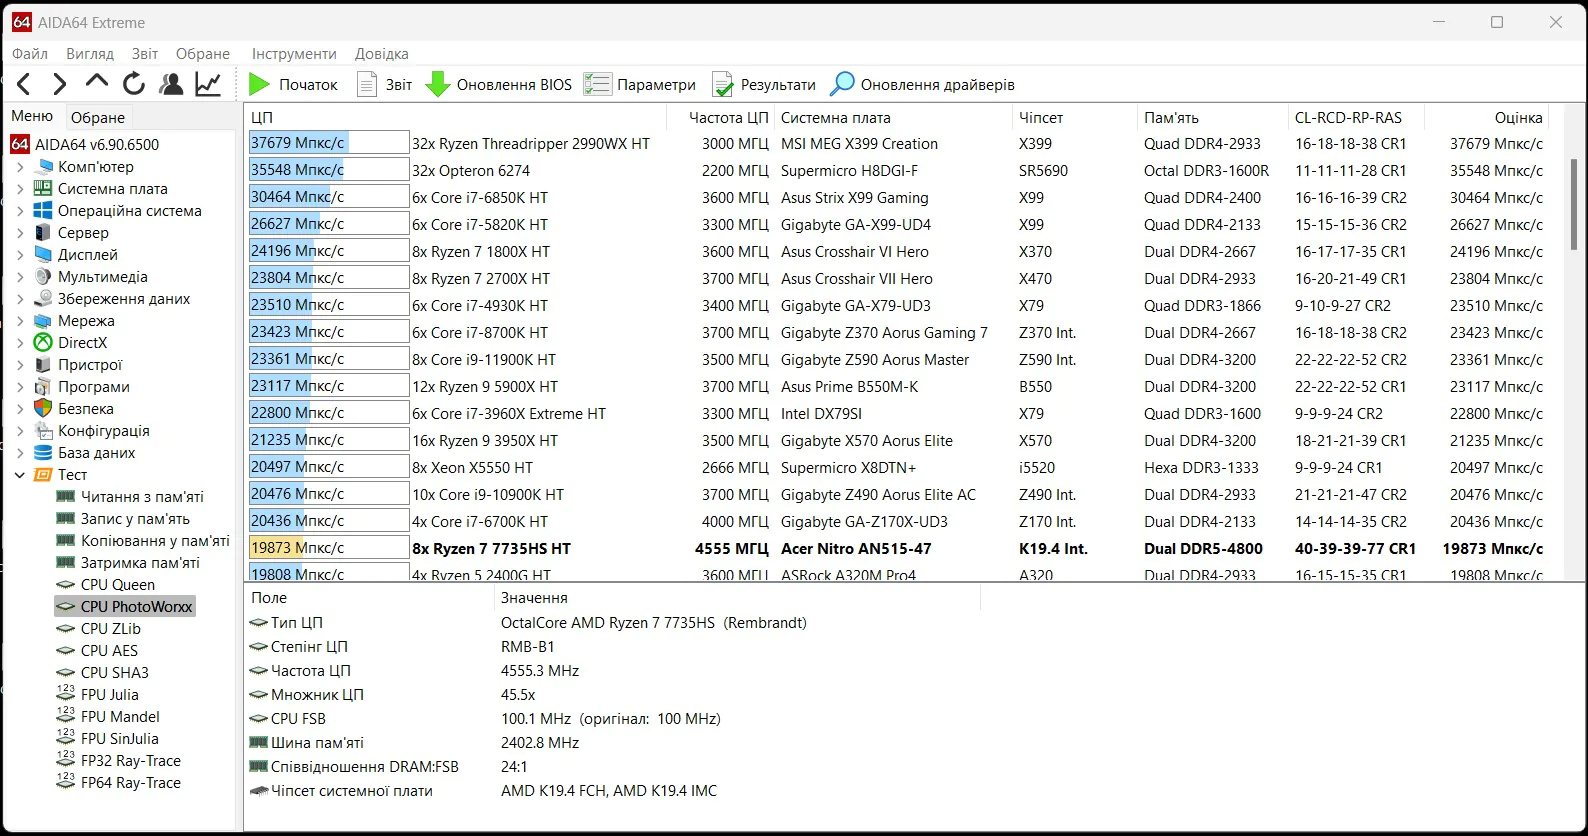
Task: Click the Report graph icon
Action: 208,84
